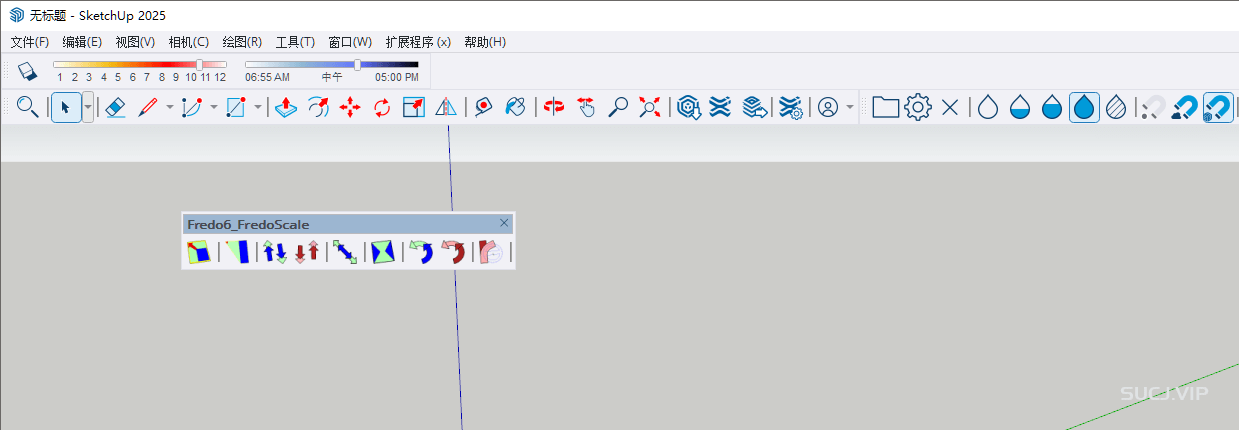The width and height of the screenshot is (1239, 430).
Task: Activate the Orbit camera tool
Action: [554, 107]
